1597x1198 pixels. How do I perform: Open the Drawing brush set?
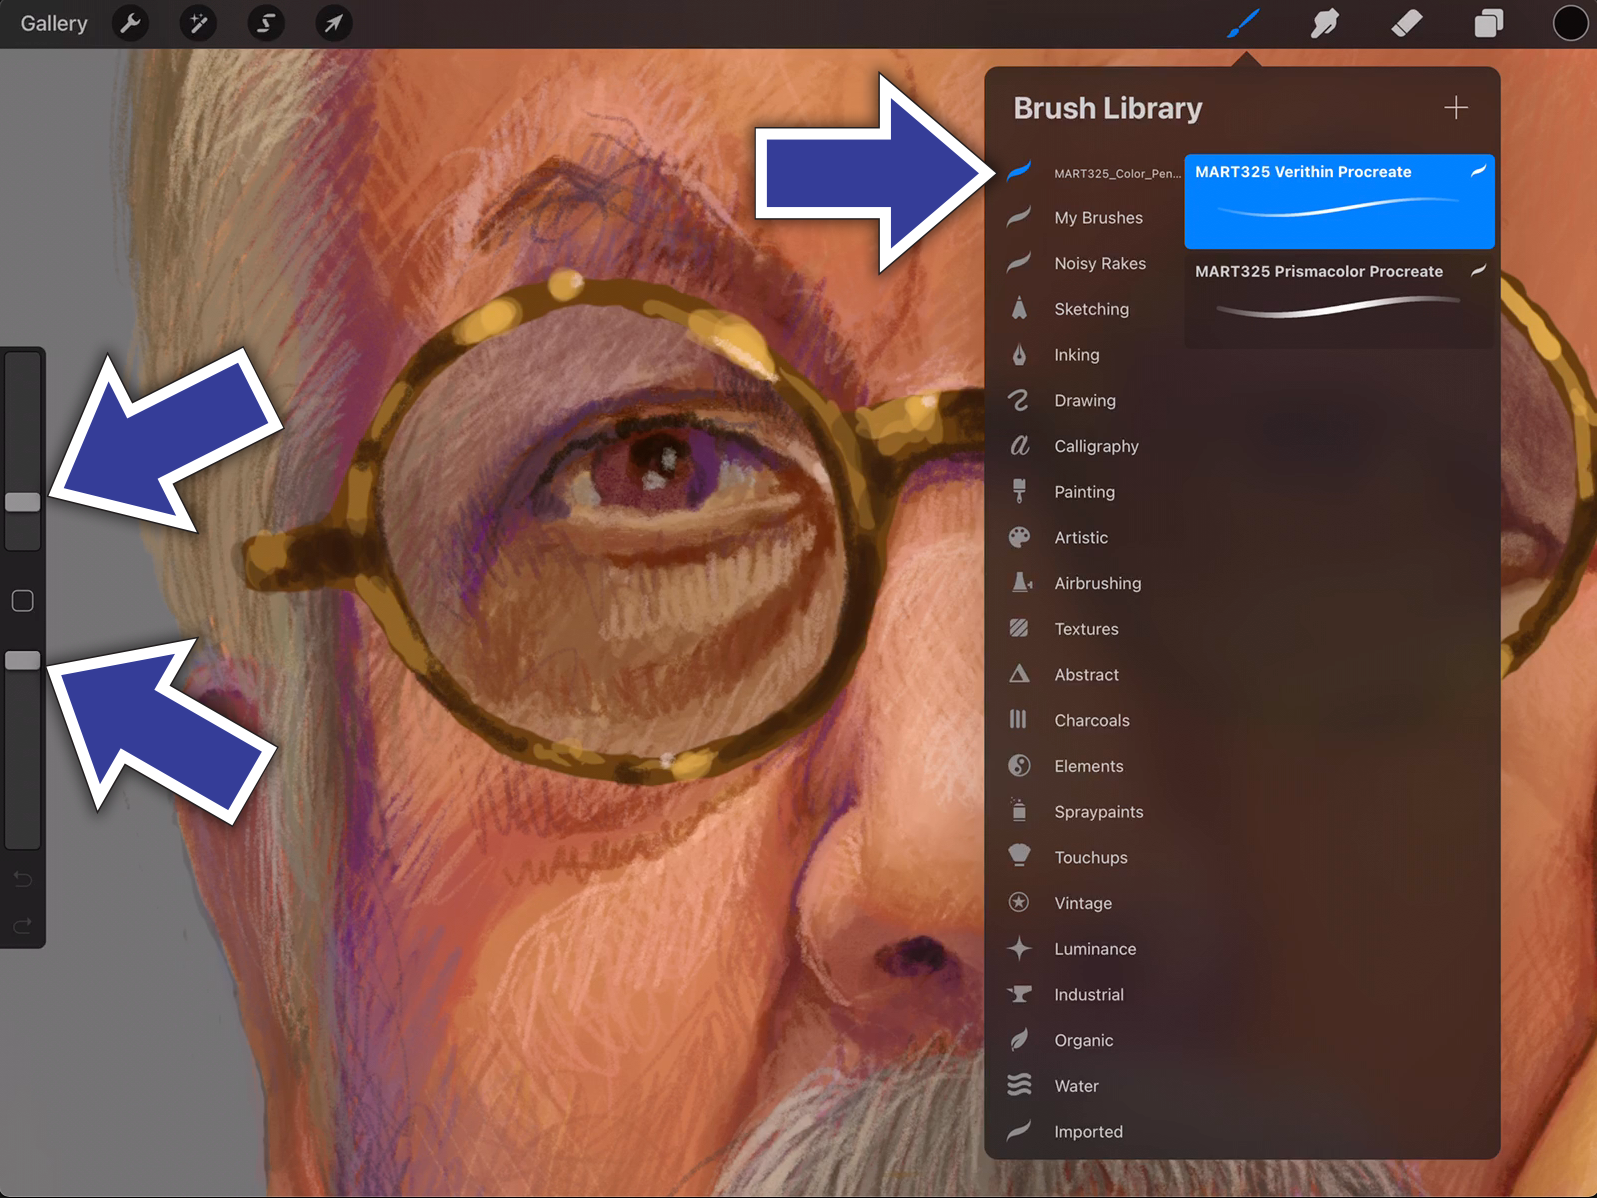click(x=1093, y=400)
